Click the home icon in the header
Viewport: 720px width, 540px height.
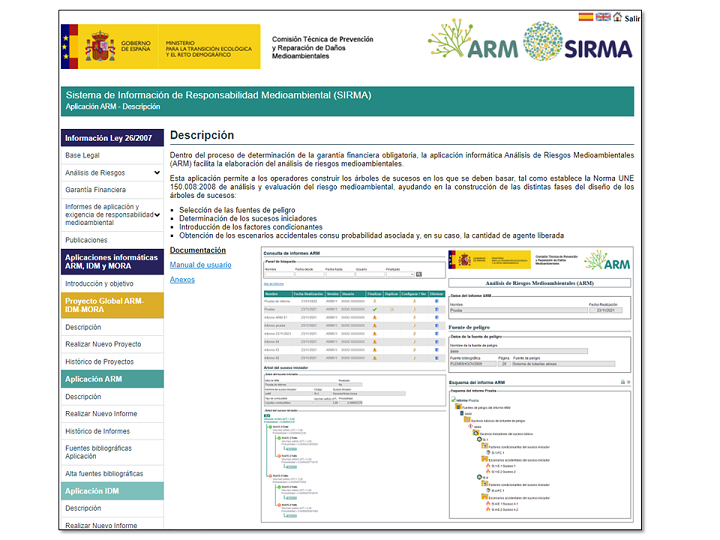(619, 17)
